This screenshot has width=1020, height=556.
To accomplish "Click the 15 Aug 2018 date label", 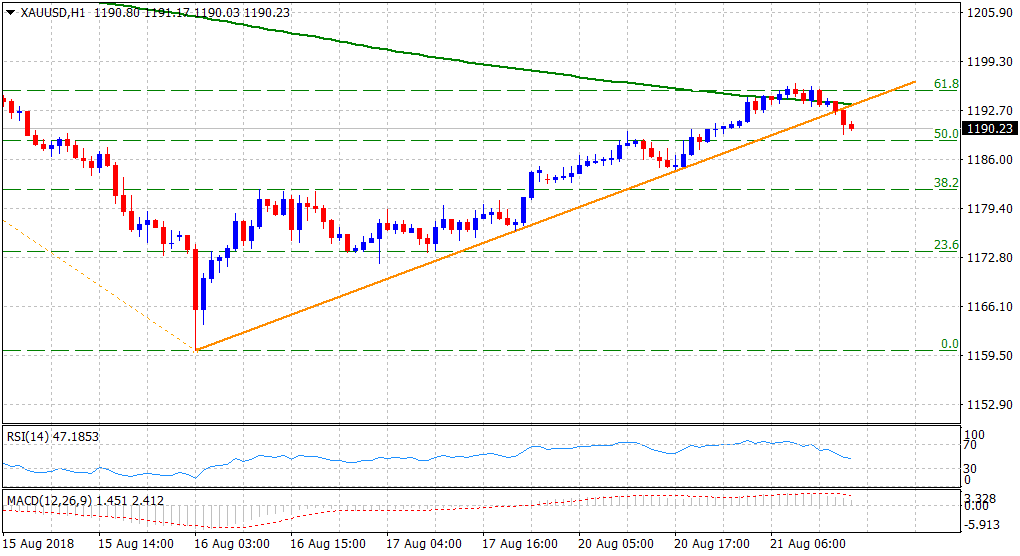I will pos(39,544).
